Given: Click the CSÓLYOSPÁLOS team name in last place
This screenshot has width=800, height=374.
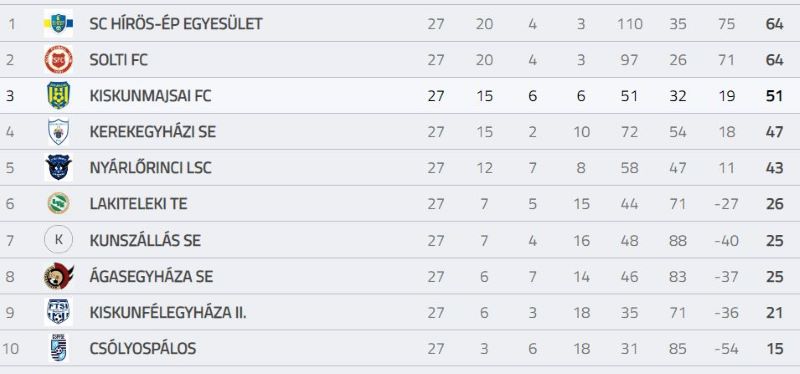Looking at the screenshot, I should (143, 348).
